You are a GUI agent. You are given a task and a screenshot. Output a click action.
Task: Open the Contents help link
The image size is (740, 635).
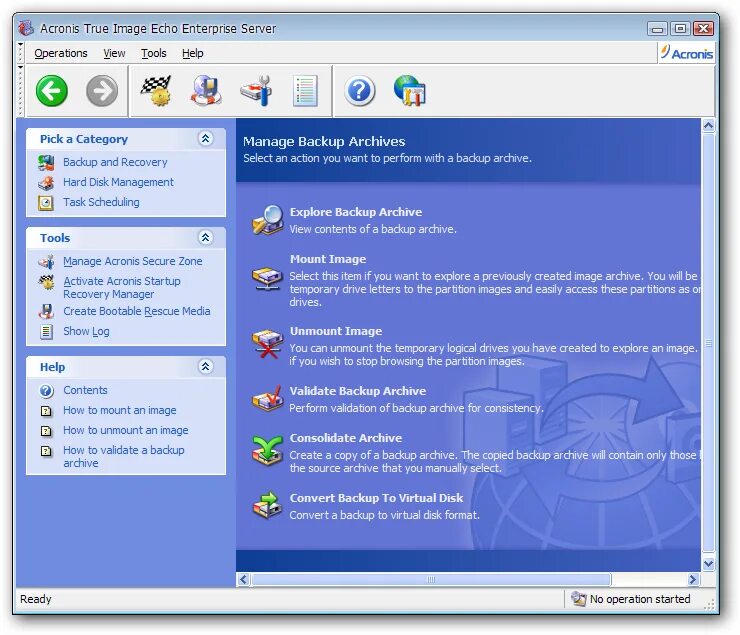[x=85, y=390]
